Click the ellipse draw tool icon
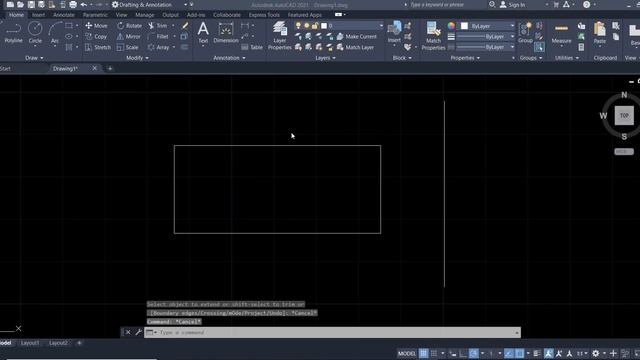Image resolution: width=640 pixels, height=360 pixels. [69, 36]
